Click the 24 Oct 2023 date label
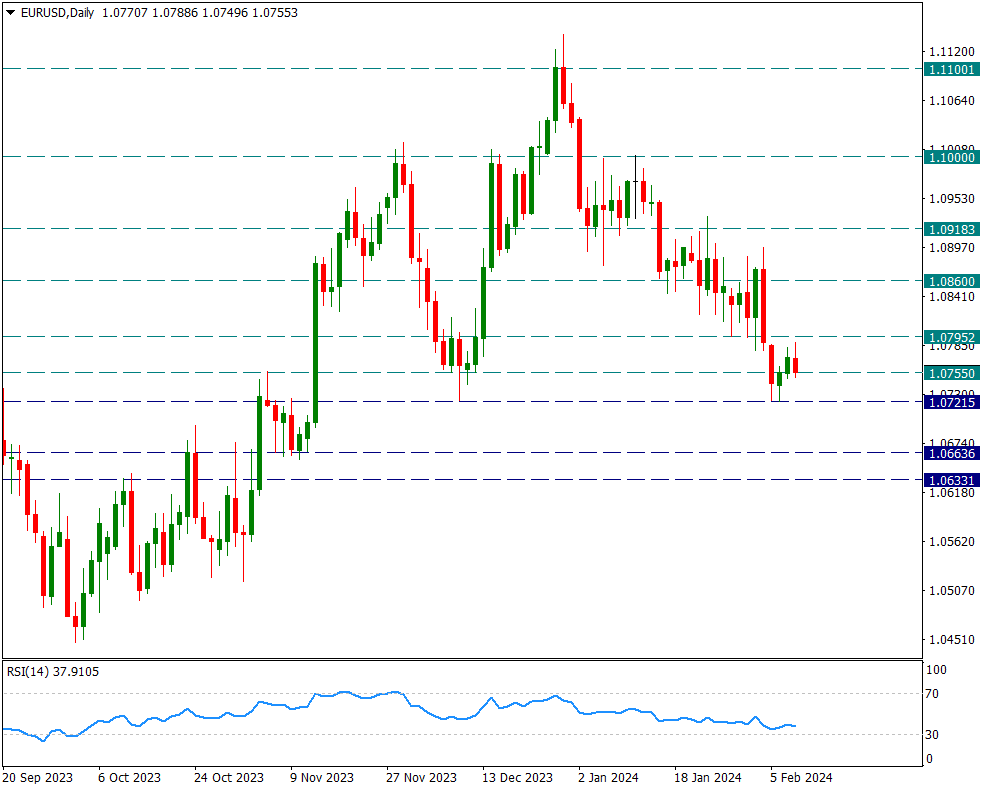Screen dimensions: 986x790 [x=229, y=777]
